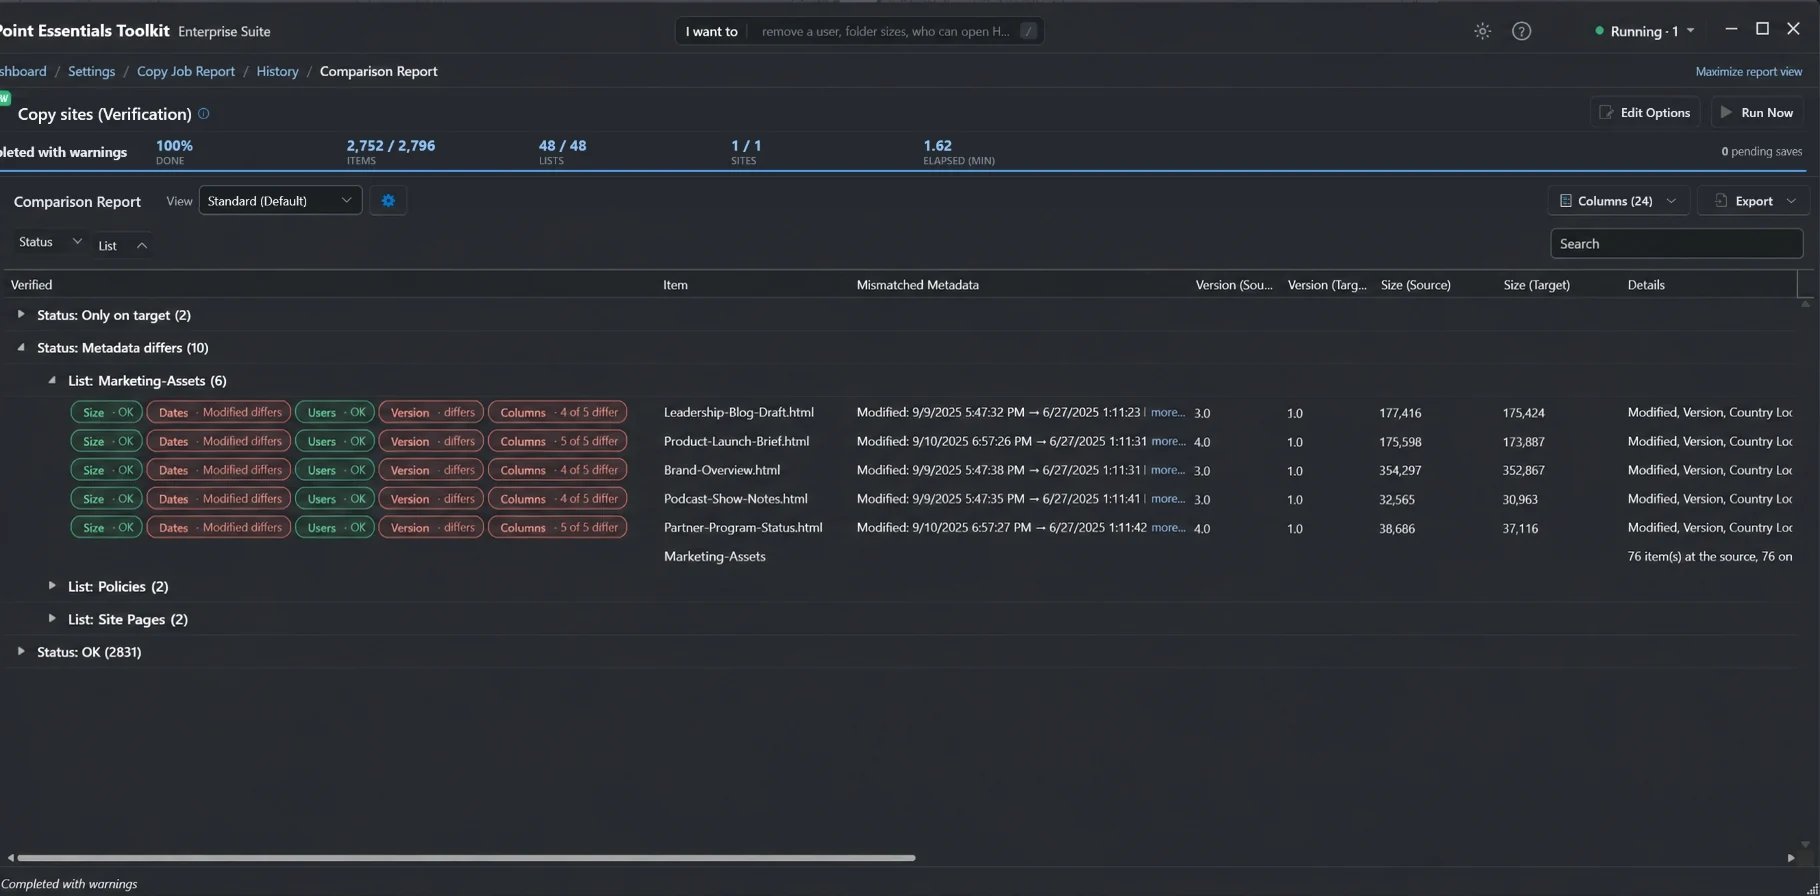Expand the Status: OK (2831) group

pos(21,651)
